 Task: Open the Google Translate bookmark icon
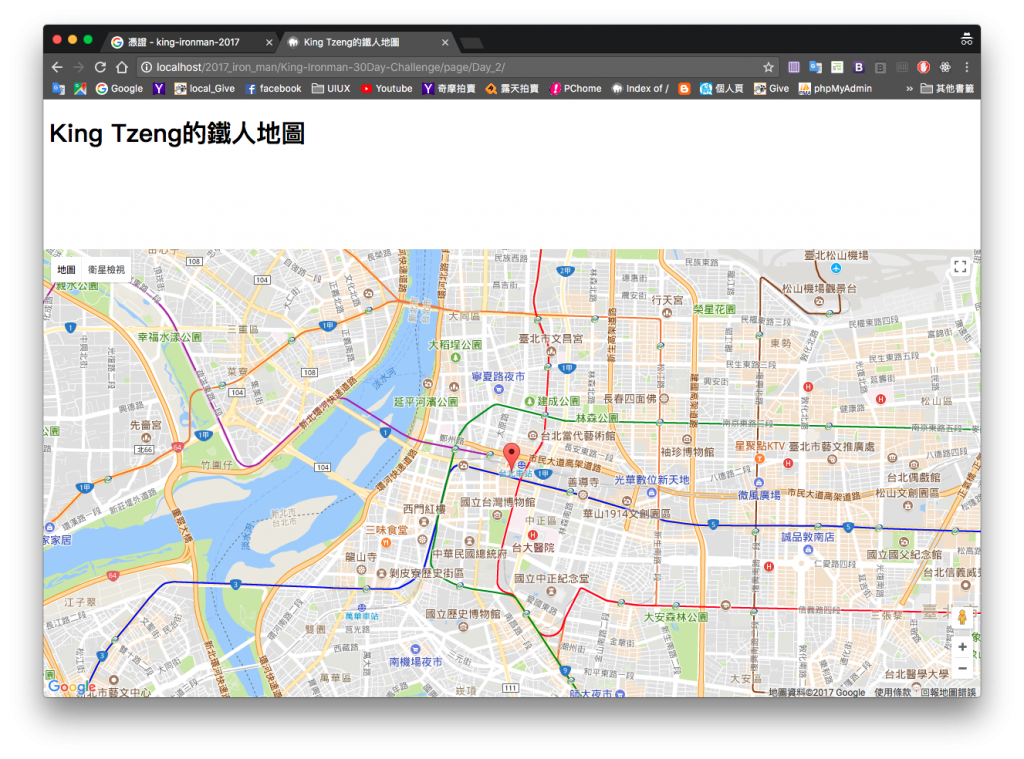[59, 89]
